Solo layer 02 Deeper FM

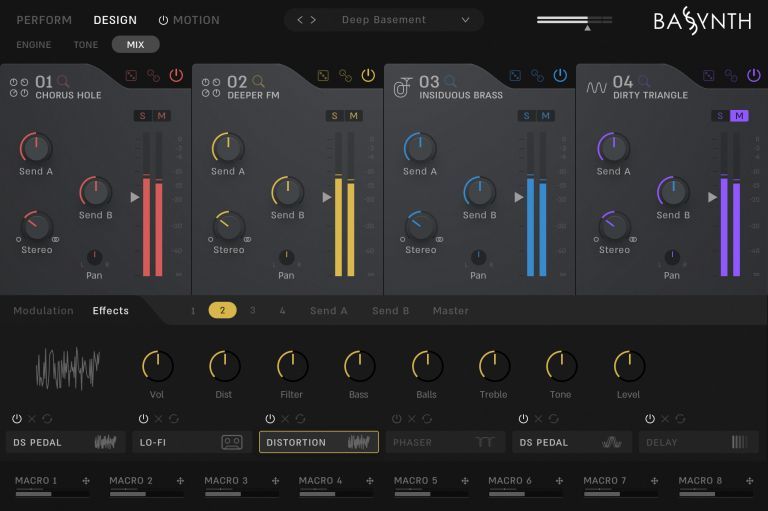click(x=334, y=116)
